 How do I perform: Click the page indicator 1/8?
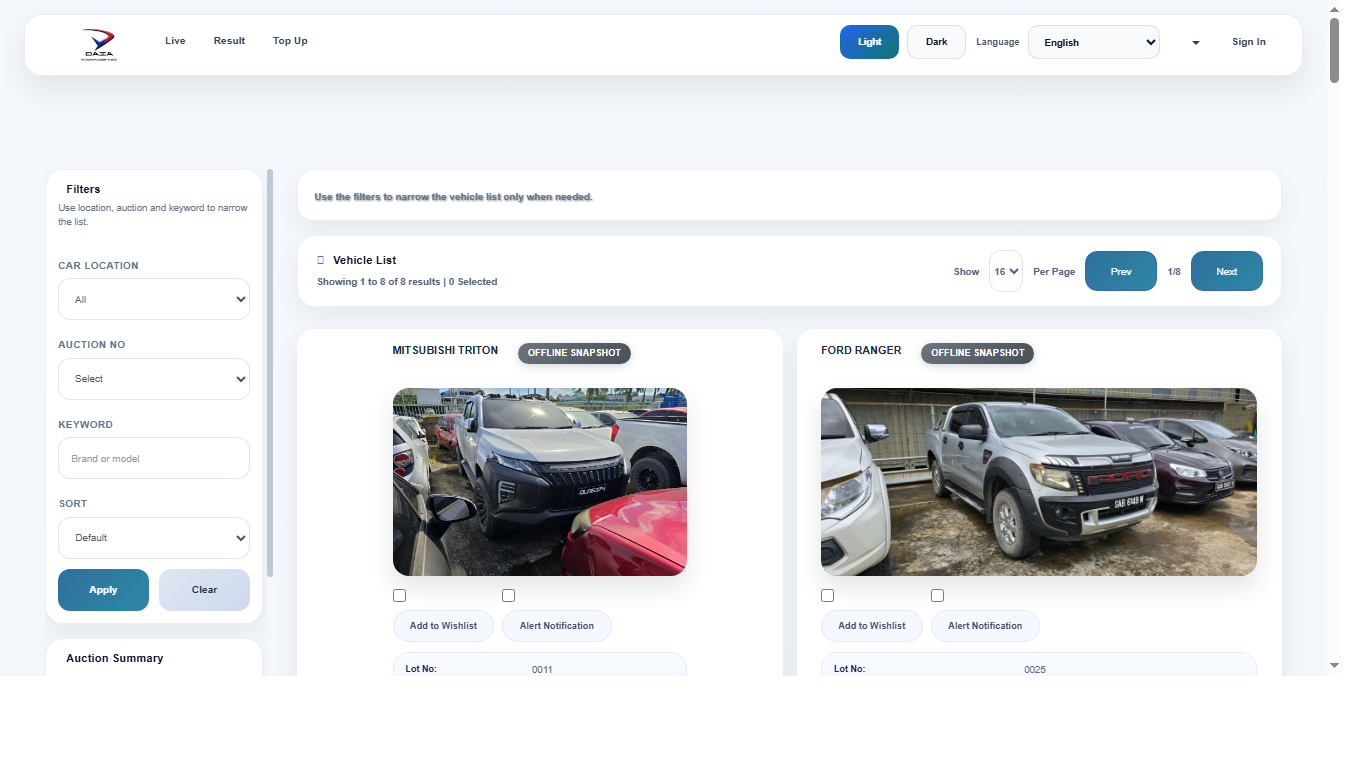(x=1174, y=272)
